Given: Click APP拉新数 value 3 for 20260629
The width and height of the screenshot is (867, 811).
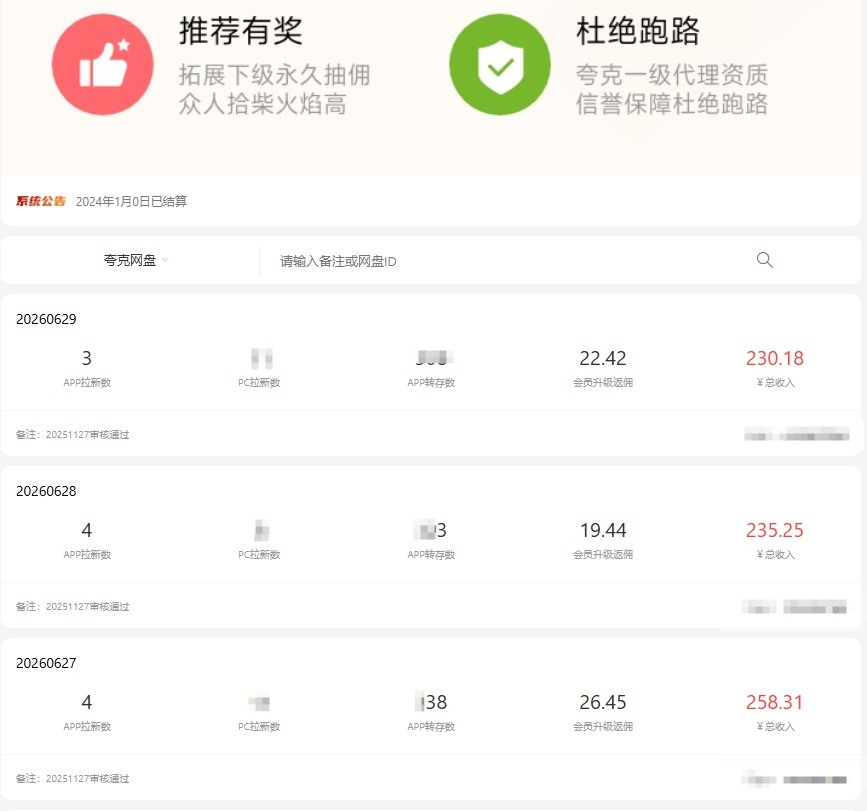Looking at the screenshot, I should [x=87, y=358].
